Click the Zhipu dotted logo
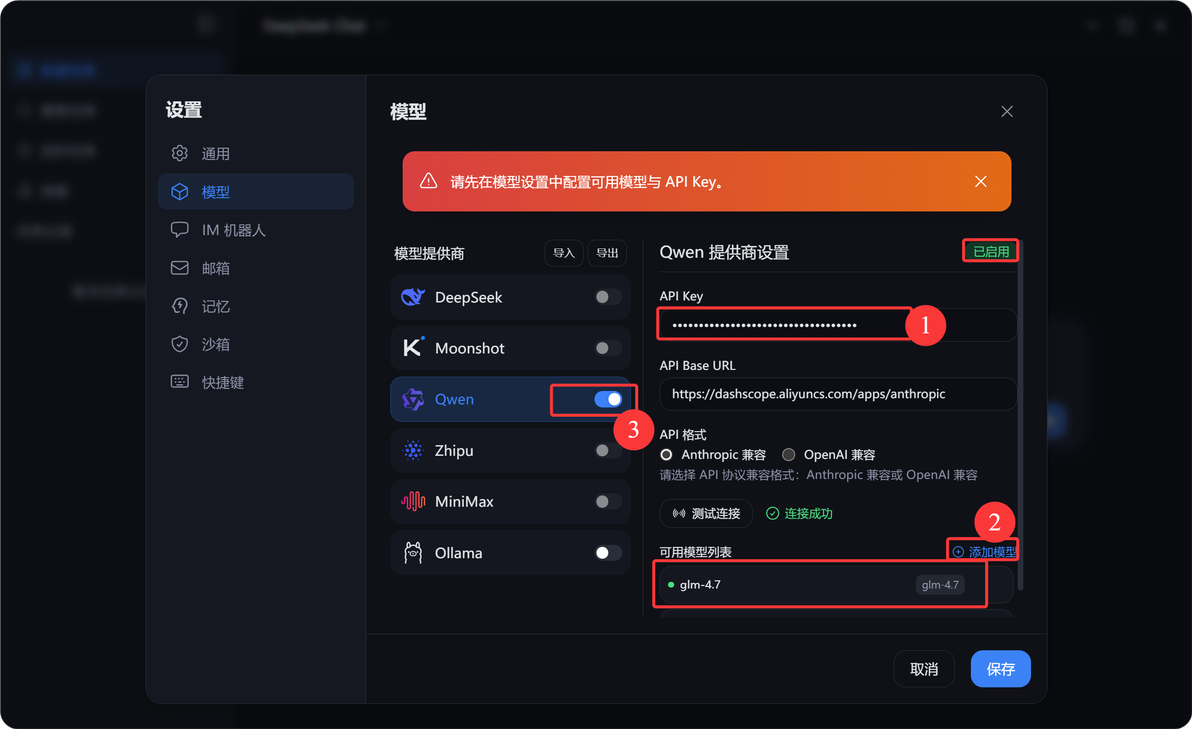 tap(413, 450)
